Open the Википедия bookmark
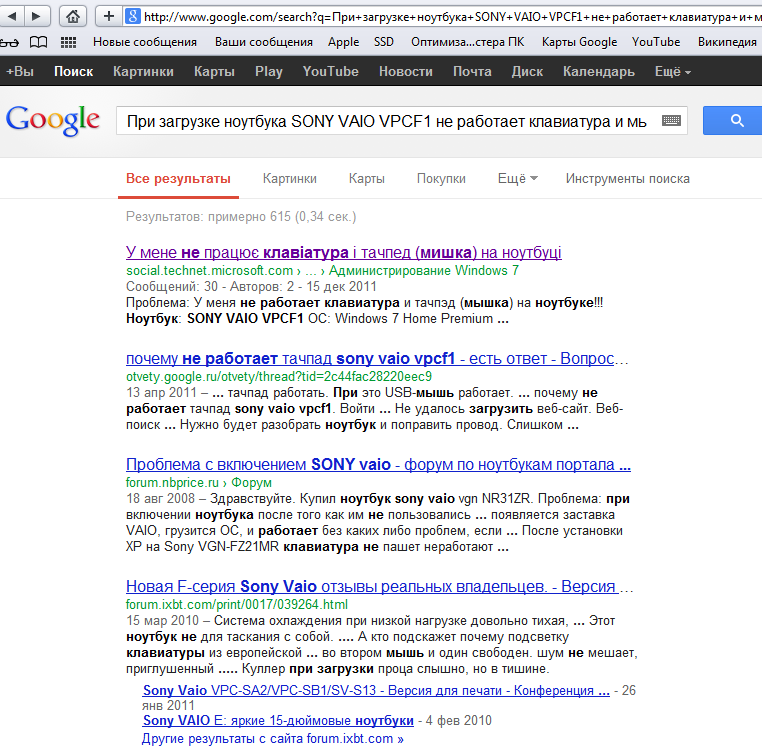762x749 pixels. click(x=727, y=42)
